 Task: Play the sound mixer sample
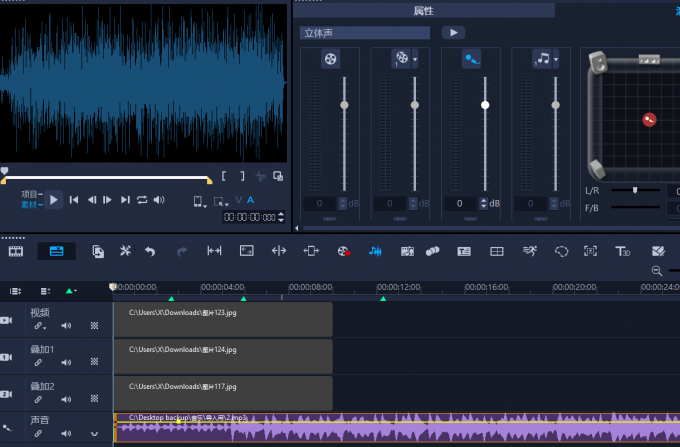pos(454,33)
